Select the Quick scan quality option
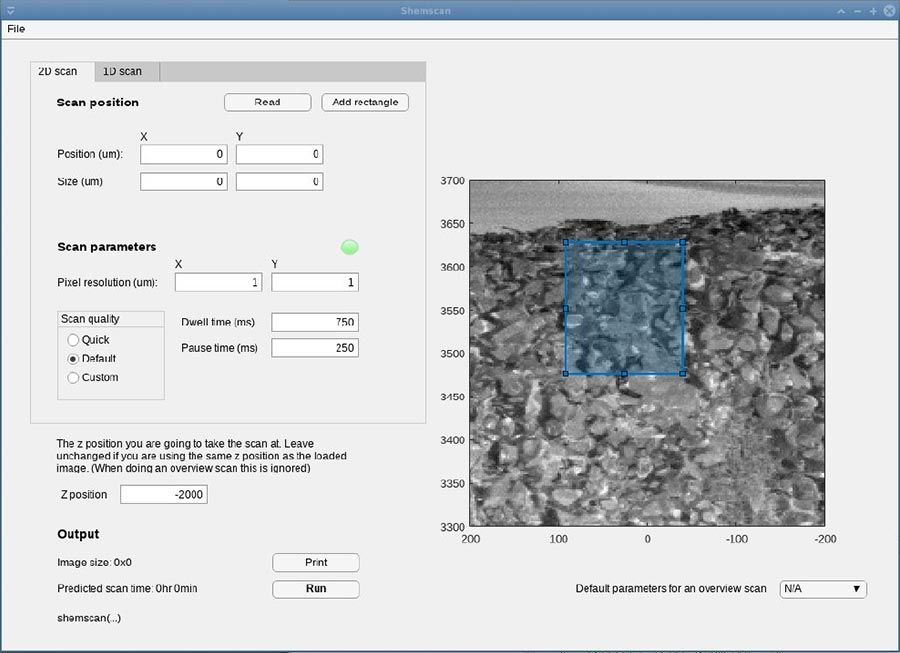900x653 pixels. pos(74,340)
